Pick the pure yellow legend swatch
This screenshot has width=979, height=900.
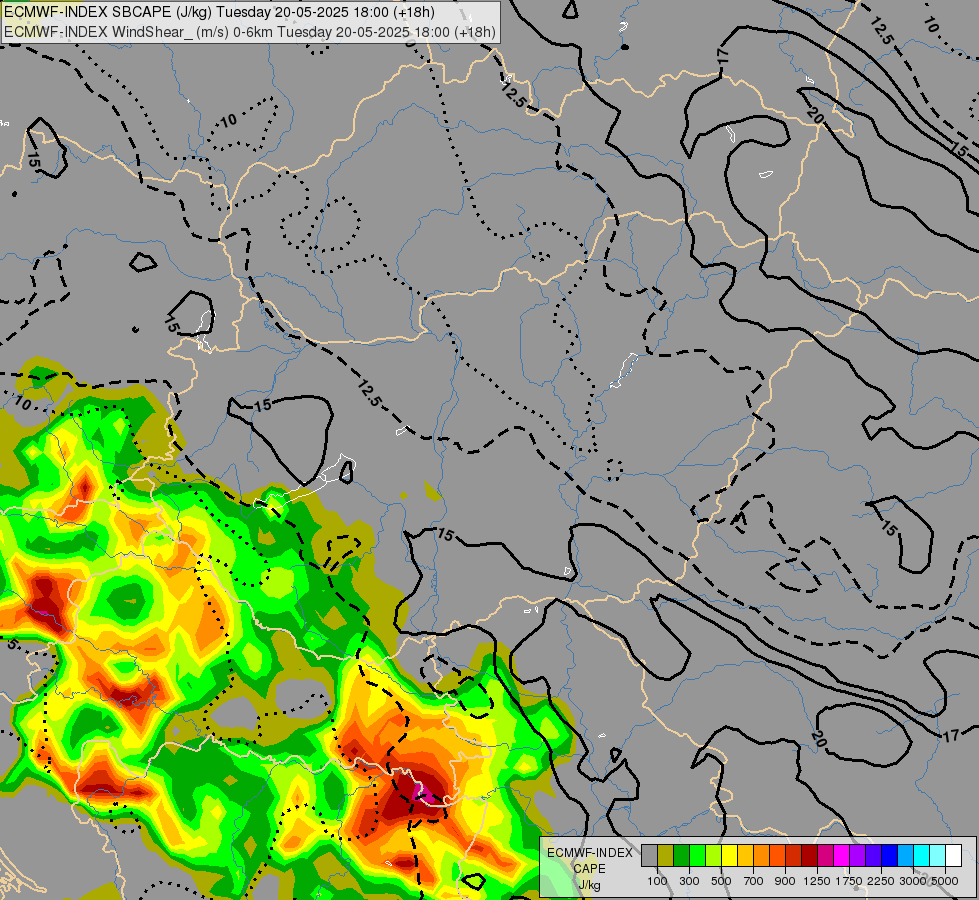(729, 856)
